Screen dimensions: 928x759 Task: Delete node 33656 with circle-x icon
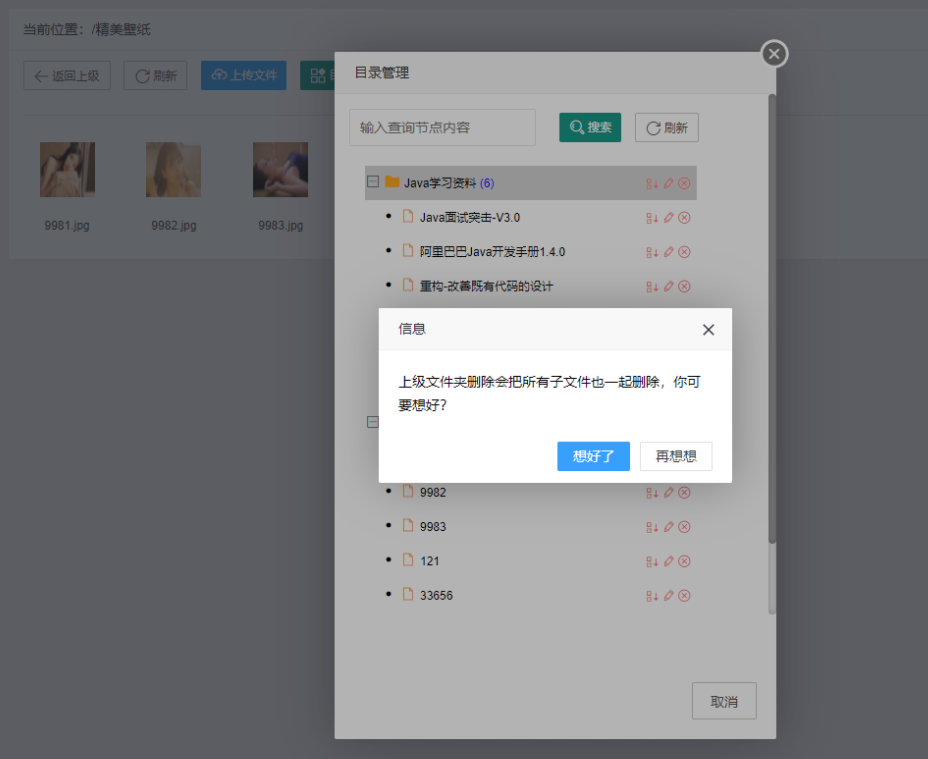(684, 596)
